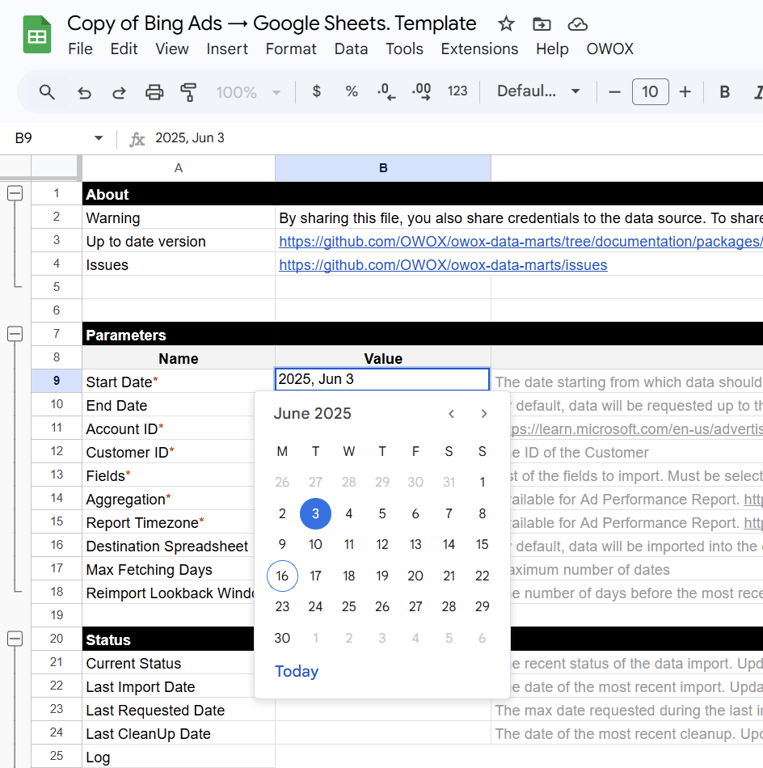The height and width of the screenshot is (768, 763).
Task: Select the Warning label cell
Action: (178, 218)
